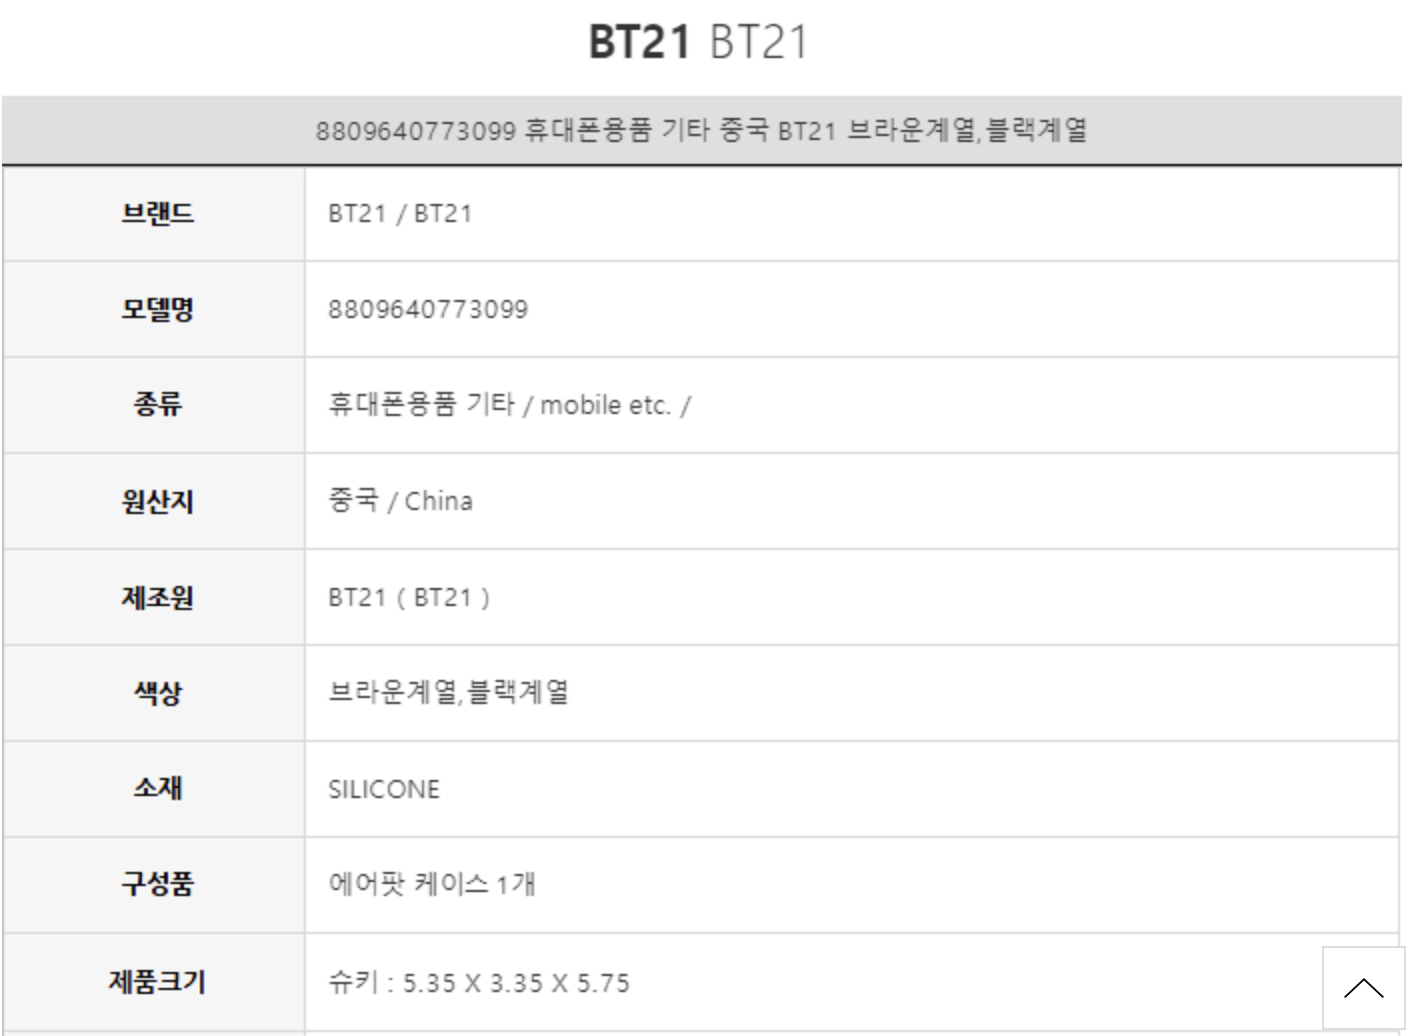Select the SILICONE material value
This screenshot has height=1036, width=1410.
(x=384, y=789)
